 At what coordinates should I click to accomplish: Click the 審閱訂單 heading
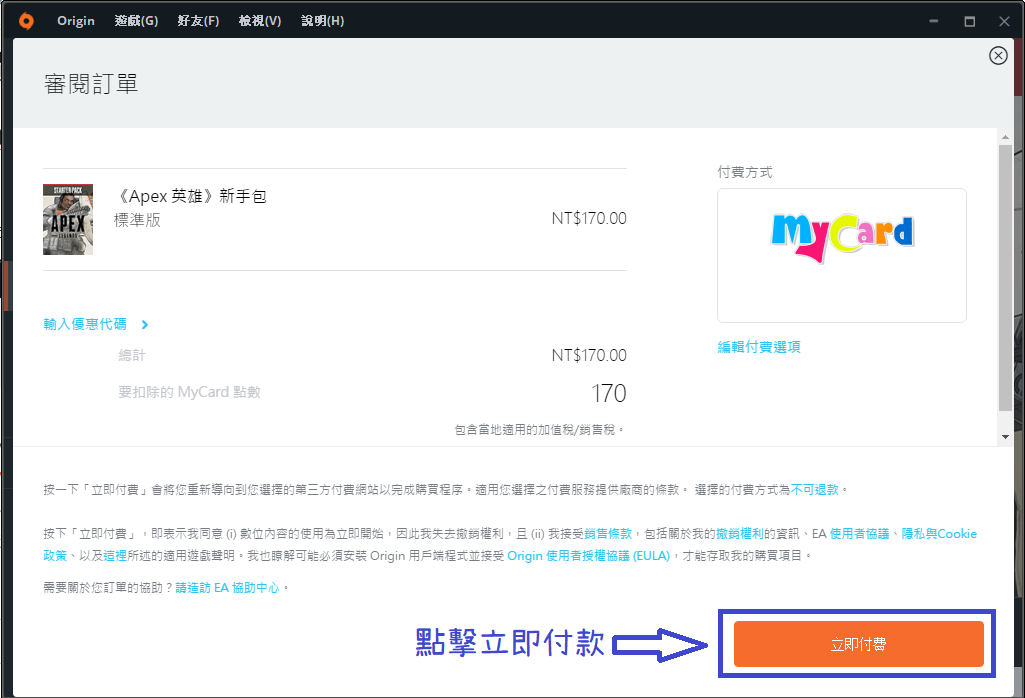(x=91, y=84)
